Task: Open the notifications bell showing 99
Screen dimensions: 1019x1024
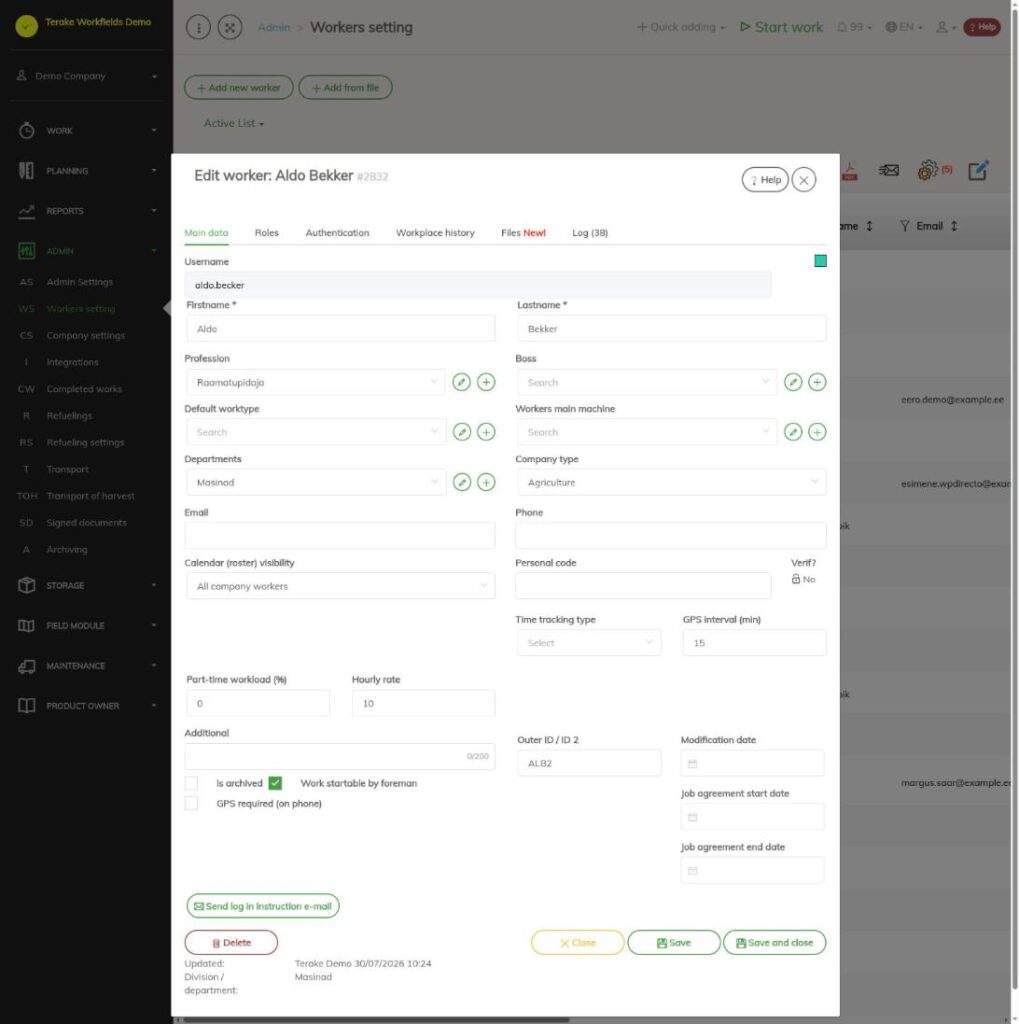Action: tap(854, 27)
